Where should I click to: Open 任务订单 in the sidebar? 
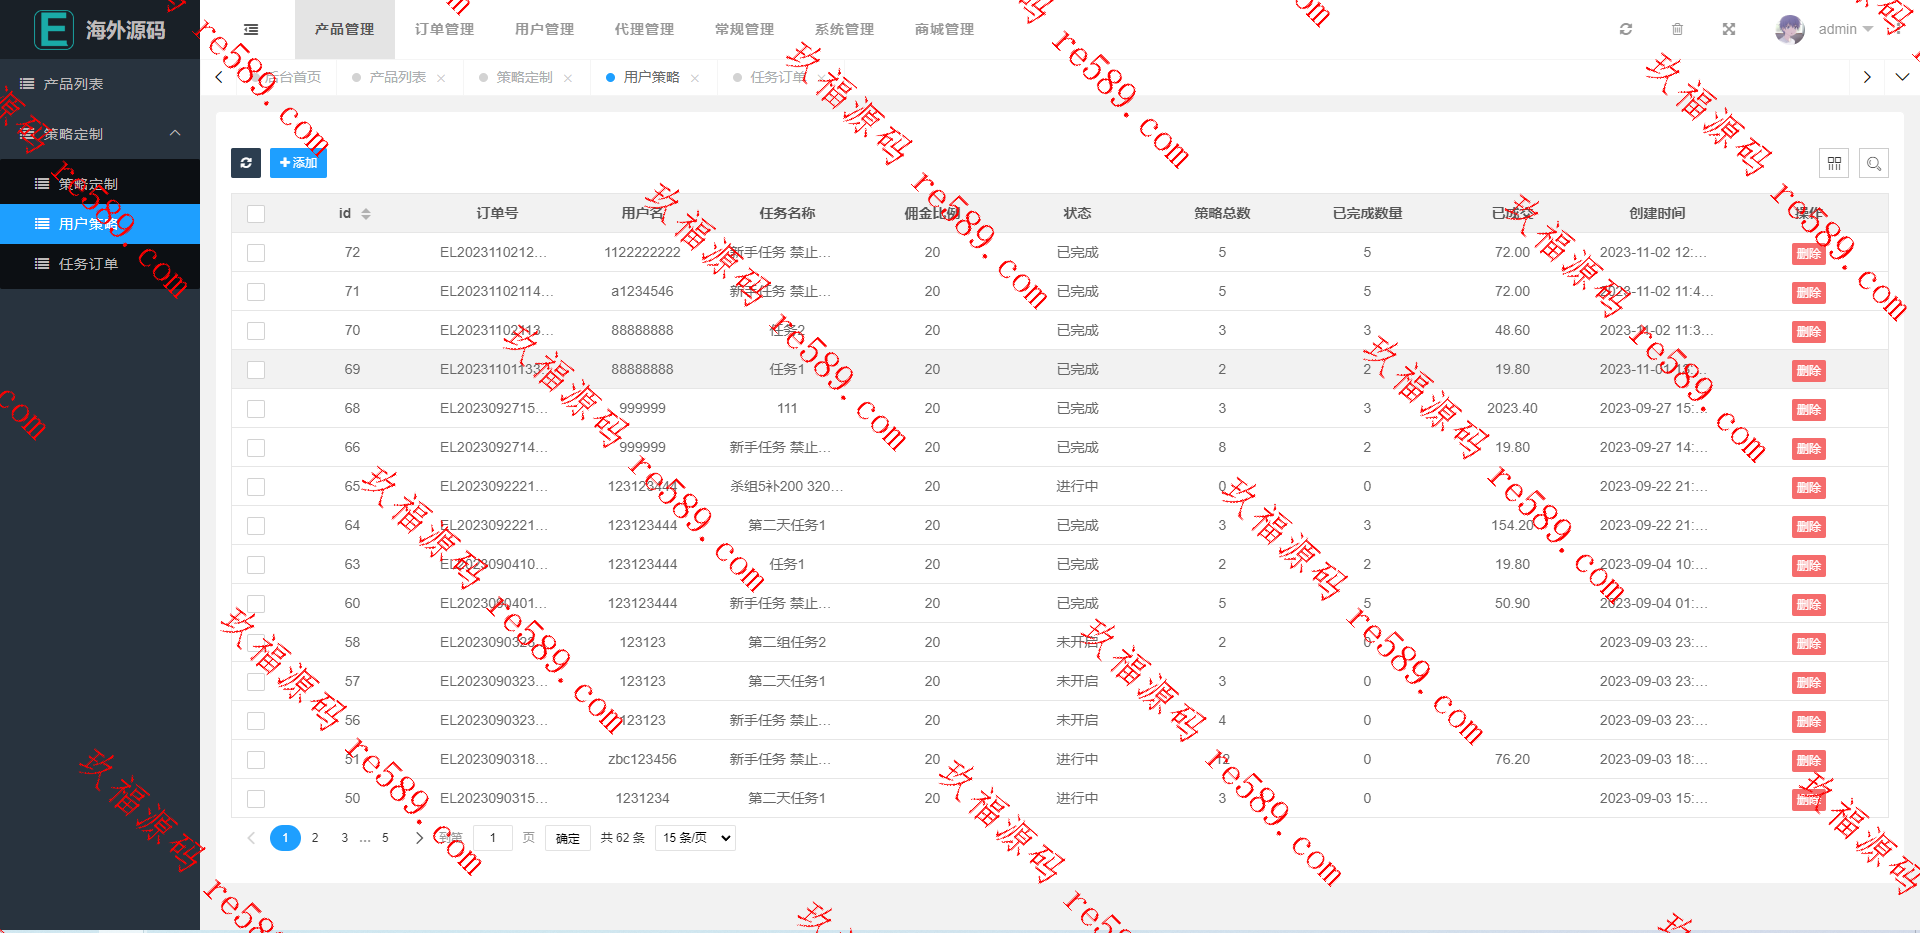100,264
